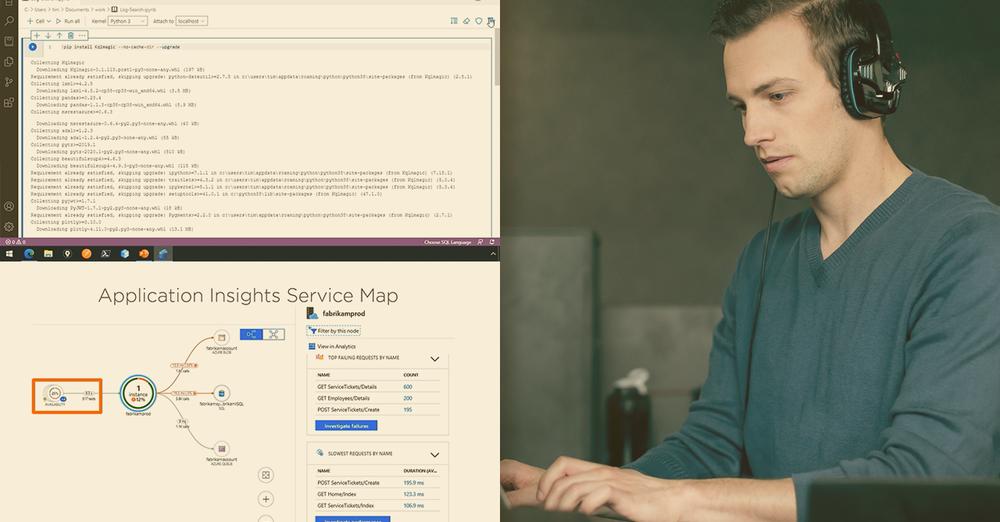Open the Search view in the activity bar
The height and width of the screenshot is (522, 1000).
(x=9, y=20)
